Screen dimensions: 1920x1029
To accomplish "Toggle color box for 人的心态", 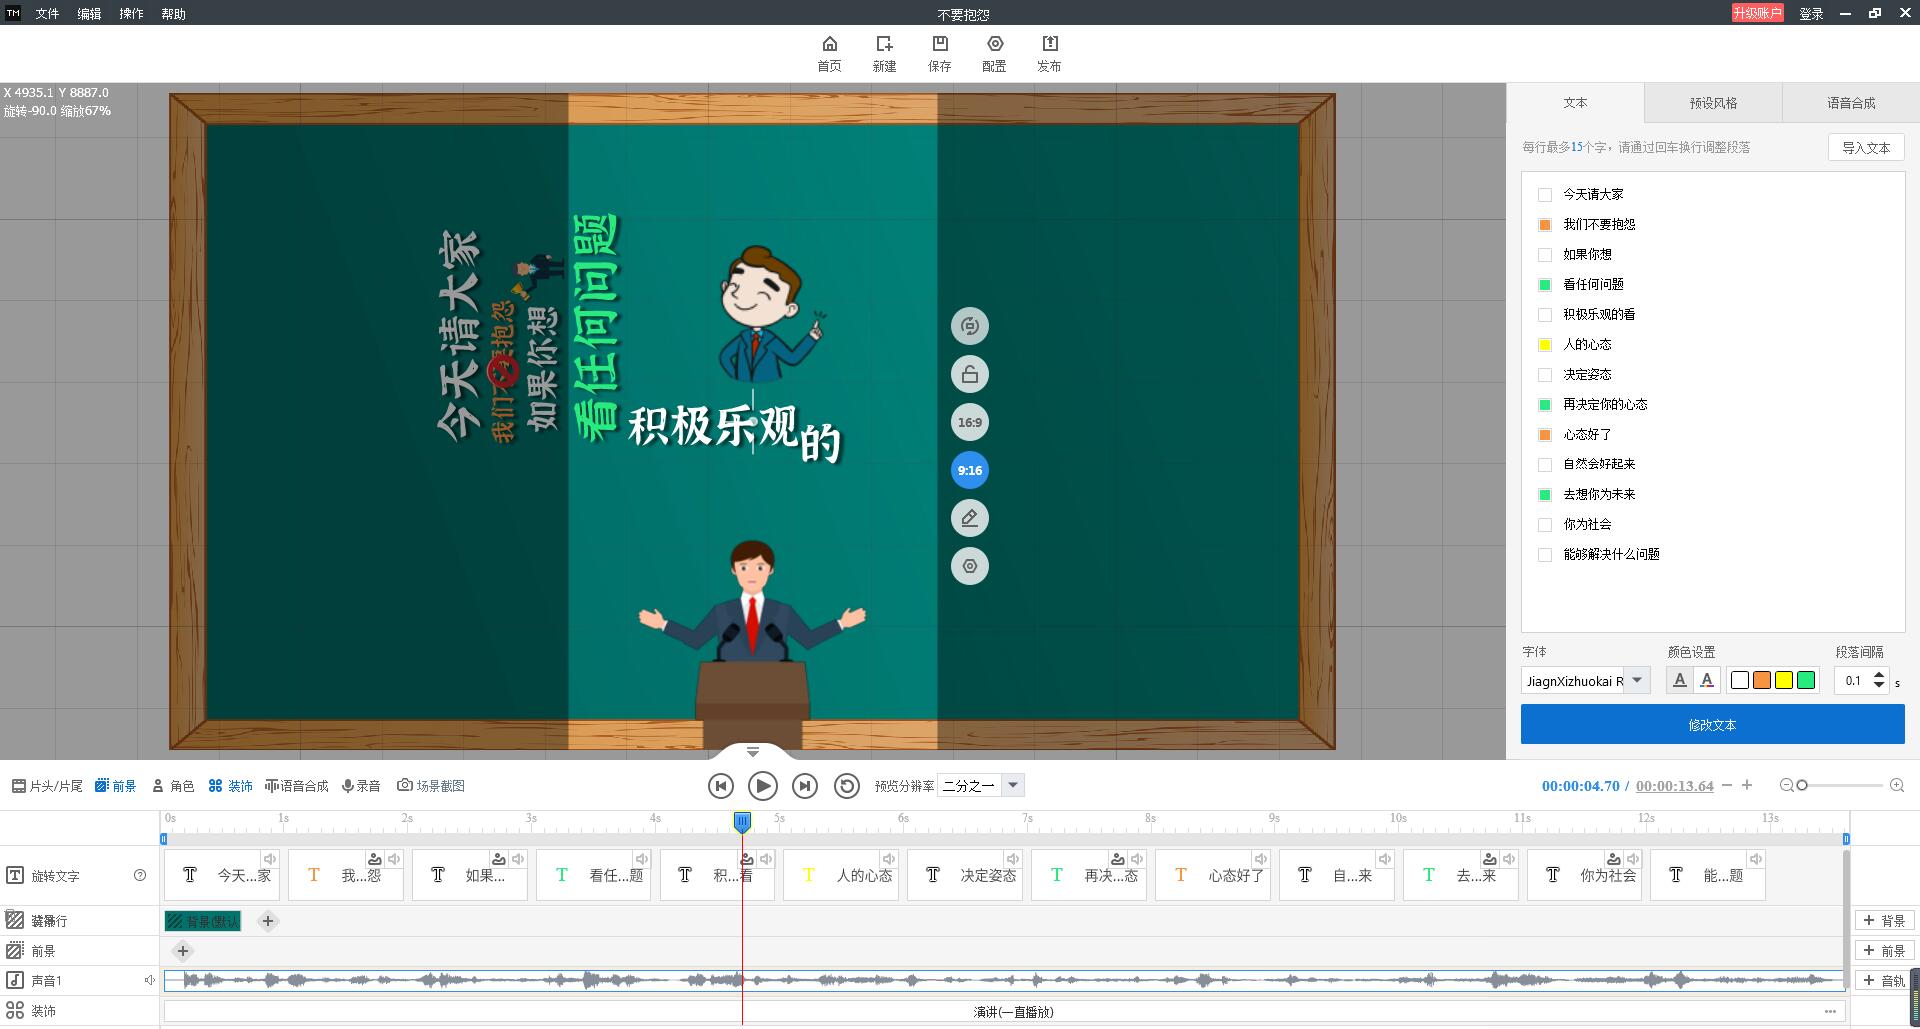I will (x=1545, y=345).
